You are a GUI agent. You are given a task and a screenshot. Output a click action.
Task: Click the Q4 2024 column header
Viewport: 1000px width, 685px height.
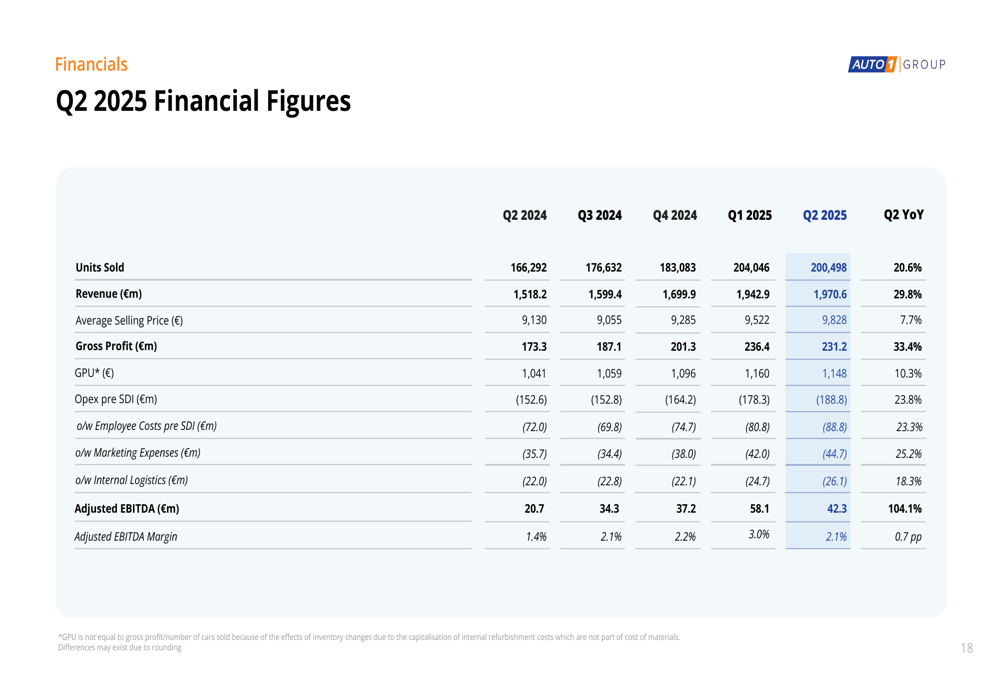pos(675,215)
